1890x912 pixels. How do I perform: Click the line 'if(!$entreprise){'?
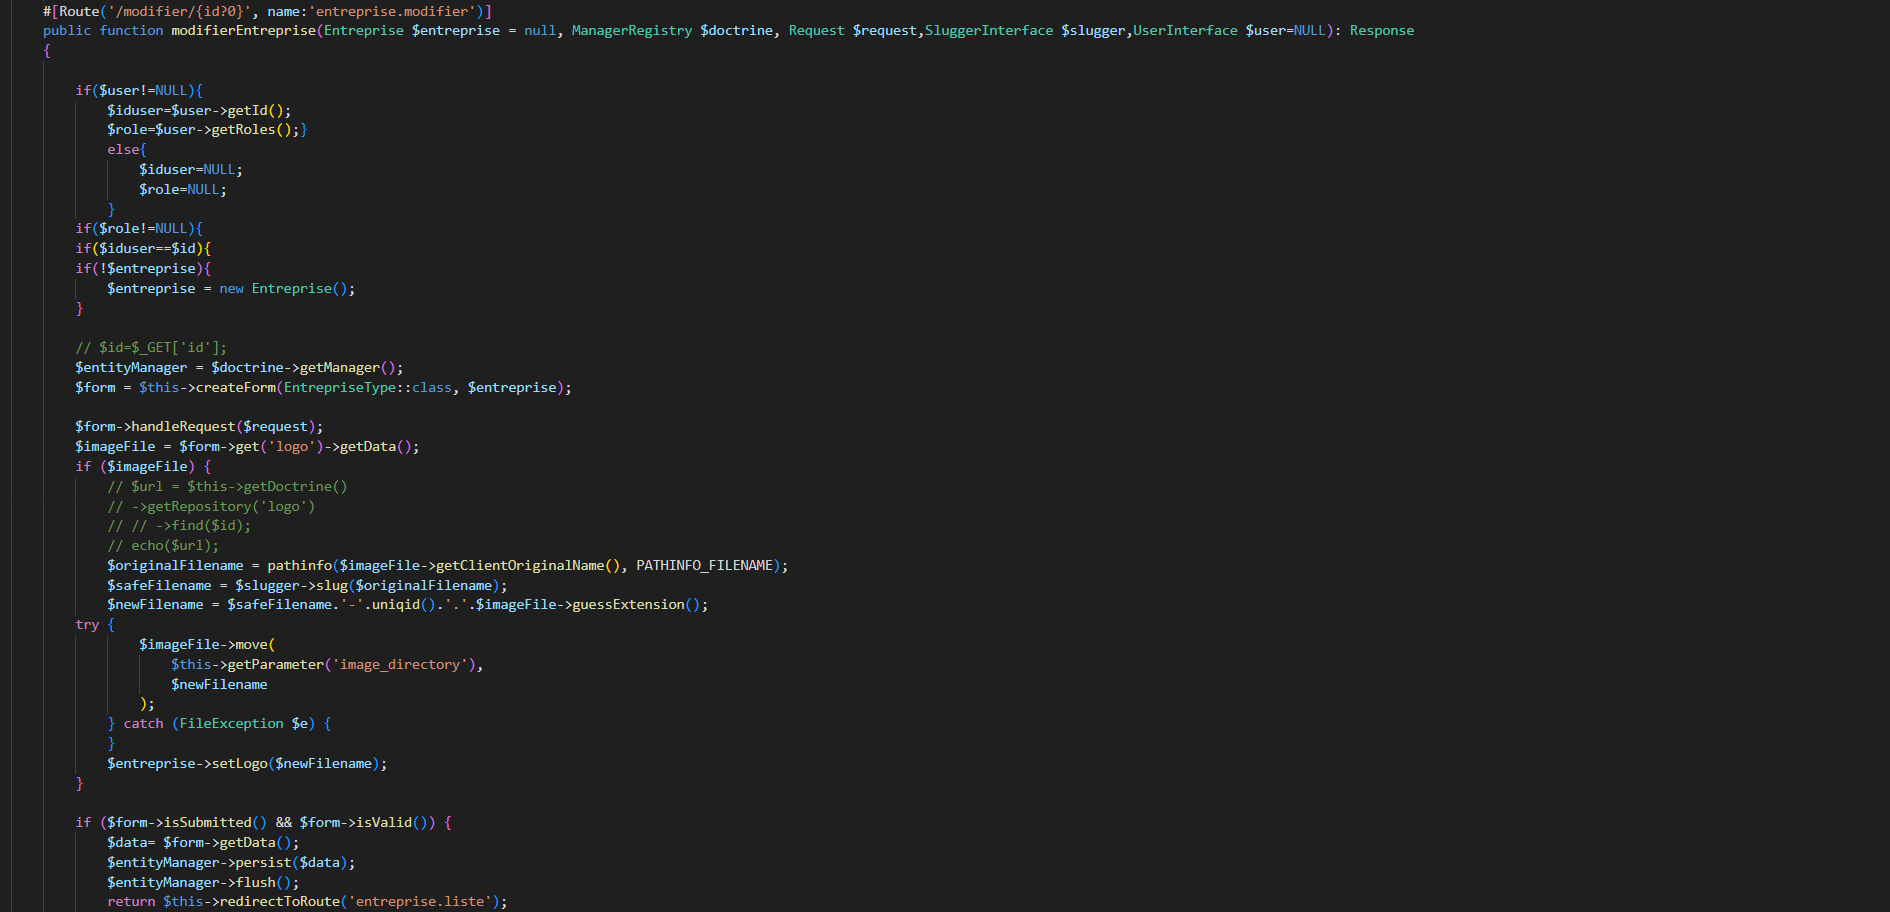143,269
